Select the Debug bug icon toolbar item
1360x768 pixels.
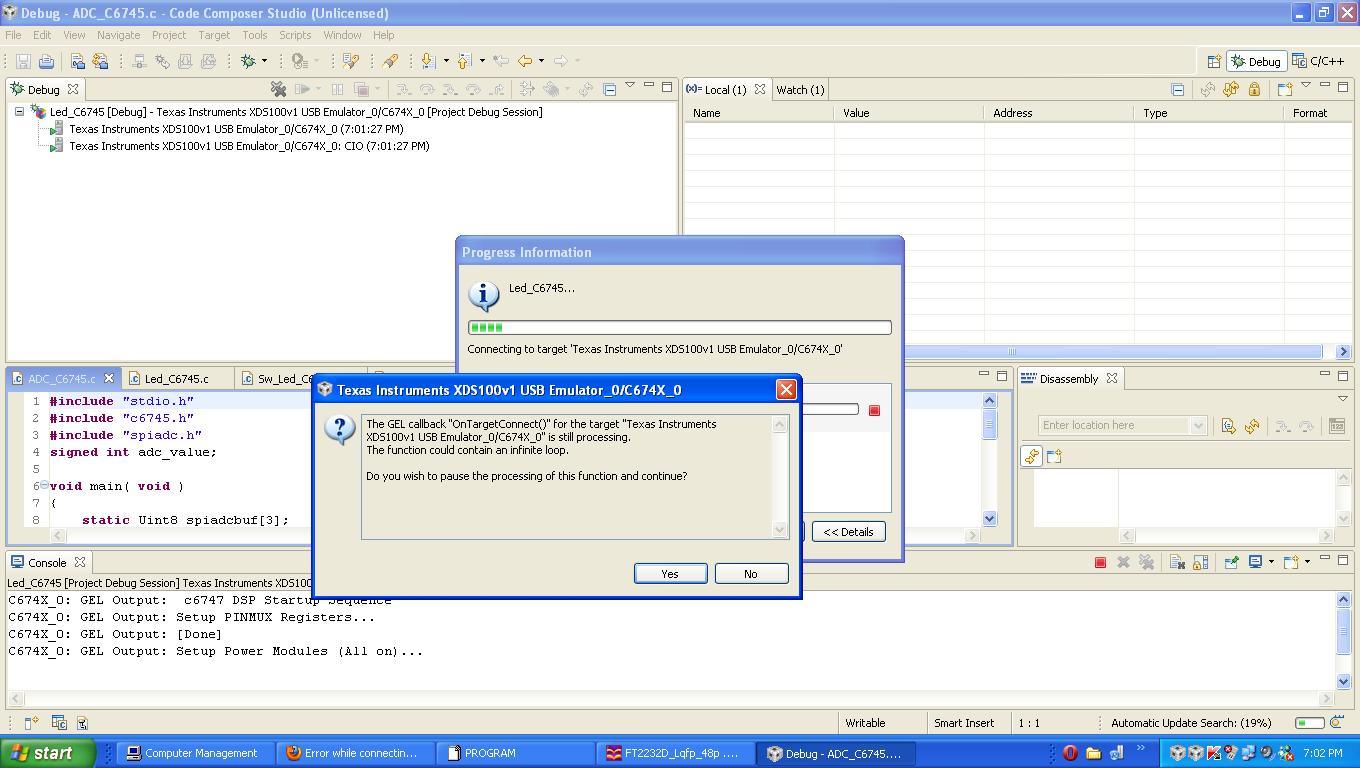tap(248, 61)
